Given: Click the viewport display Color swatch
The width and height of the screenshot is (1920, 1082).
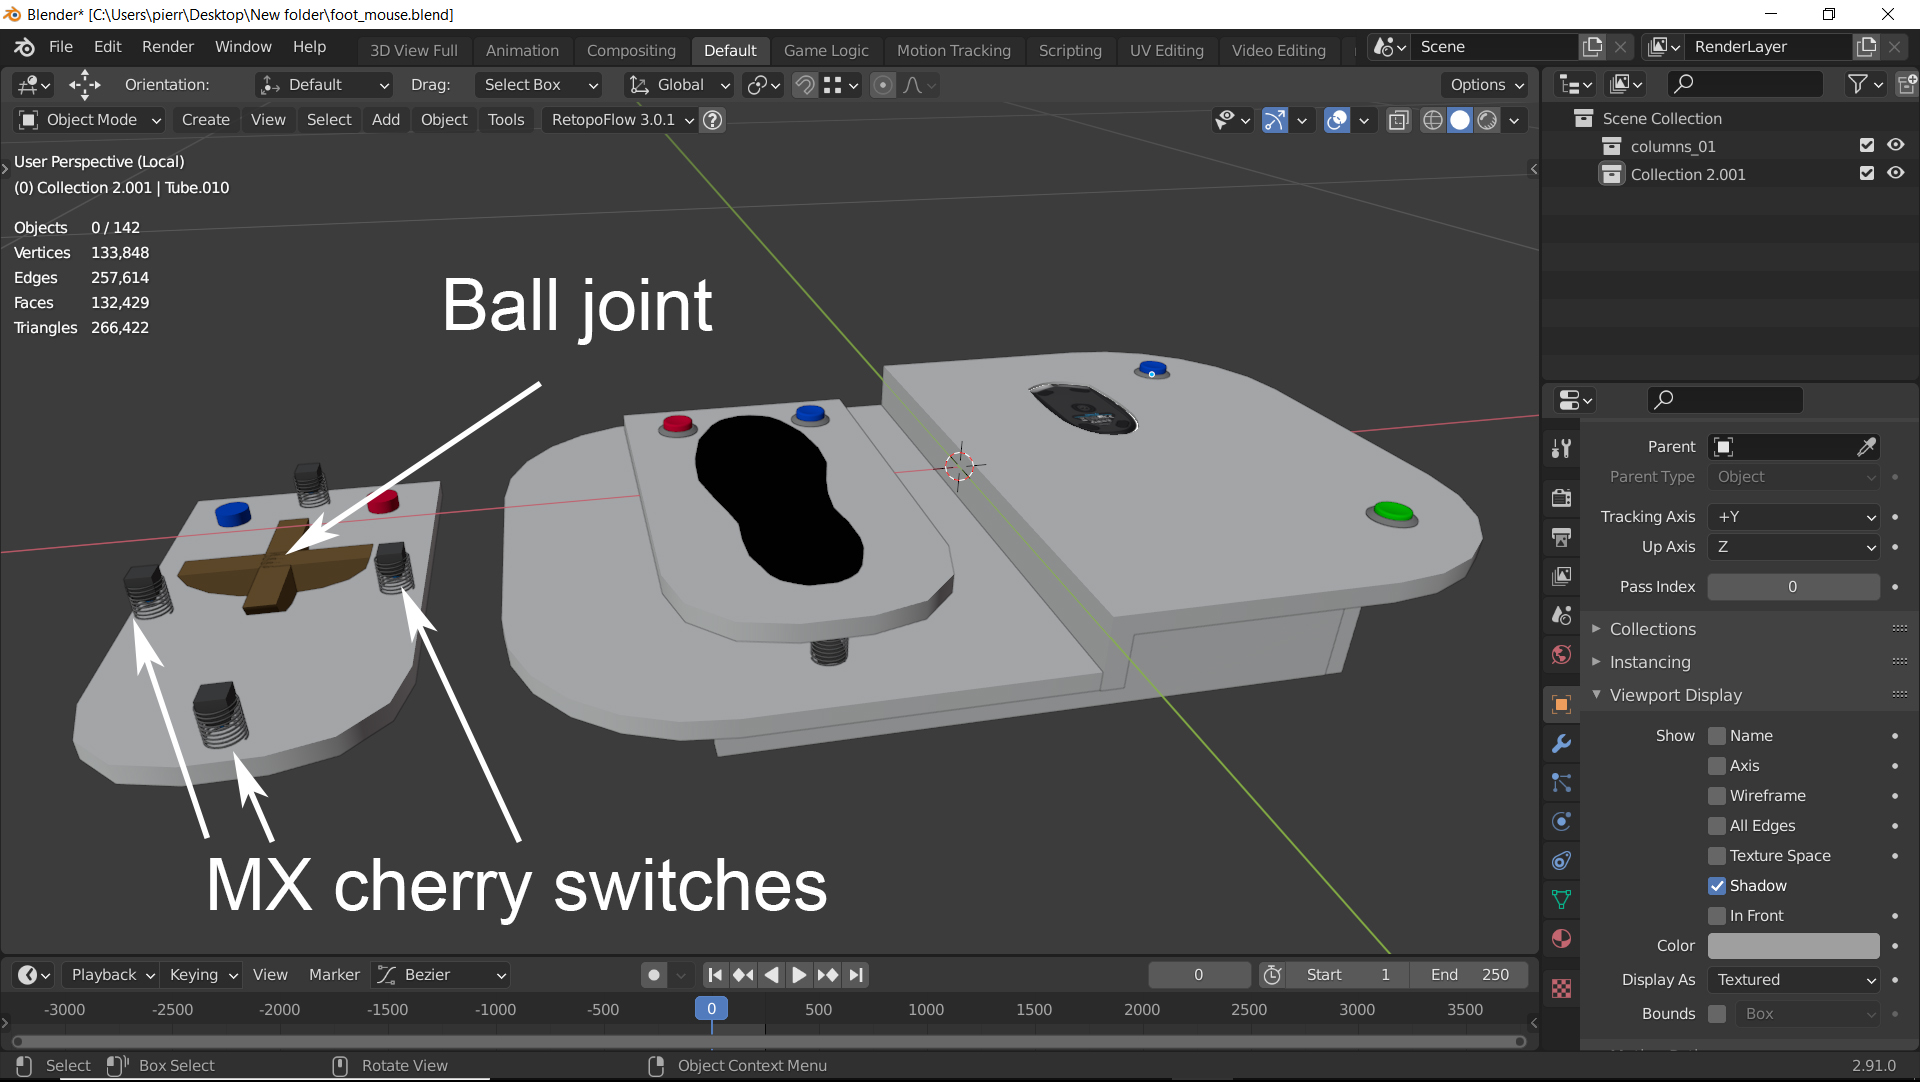Looking at the screenshot, I should [1794, 946].
